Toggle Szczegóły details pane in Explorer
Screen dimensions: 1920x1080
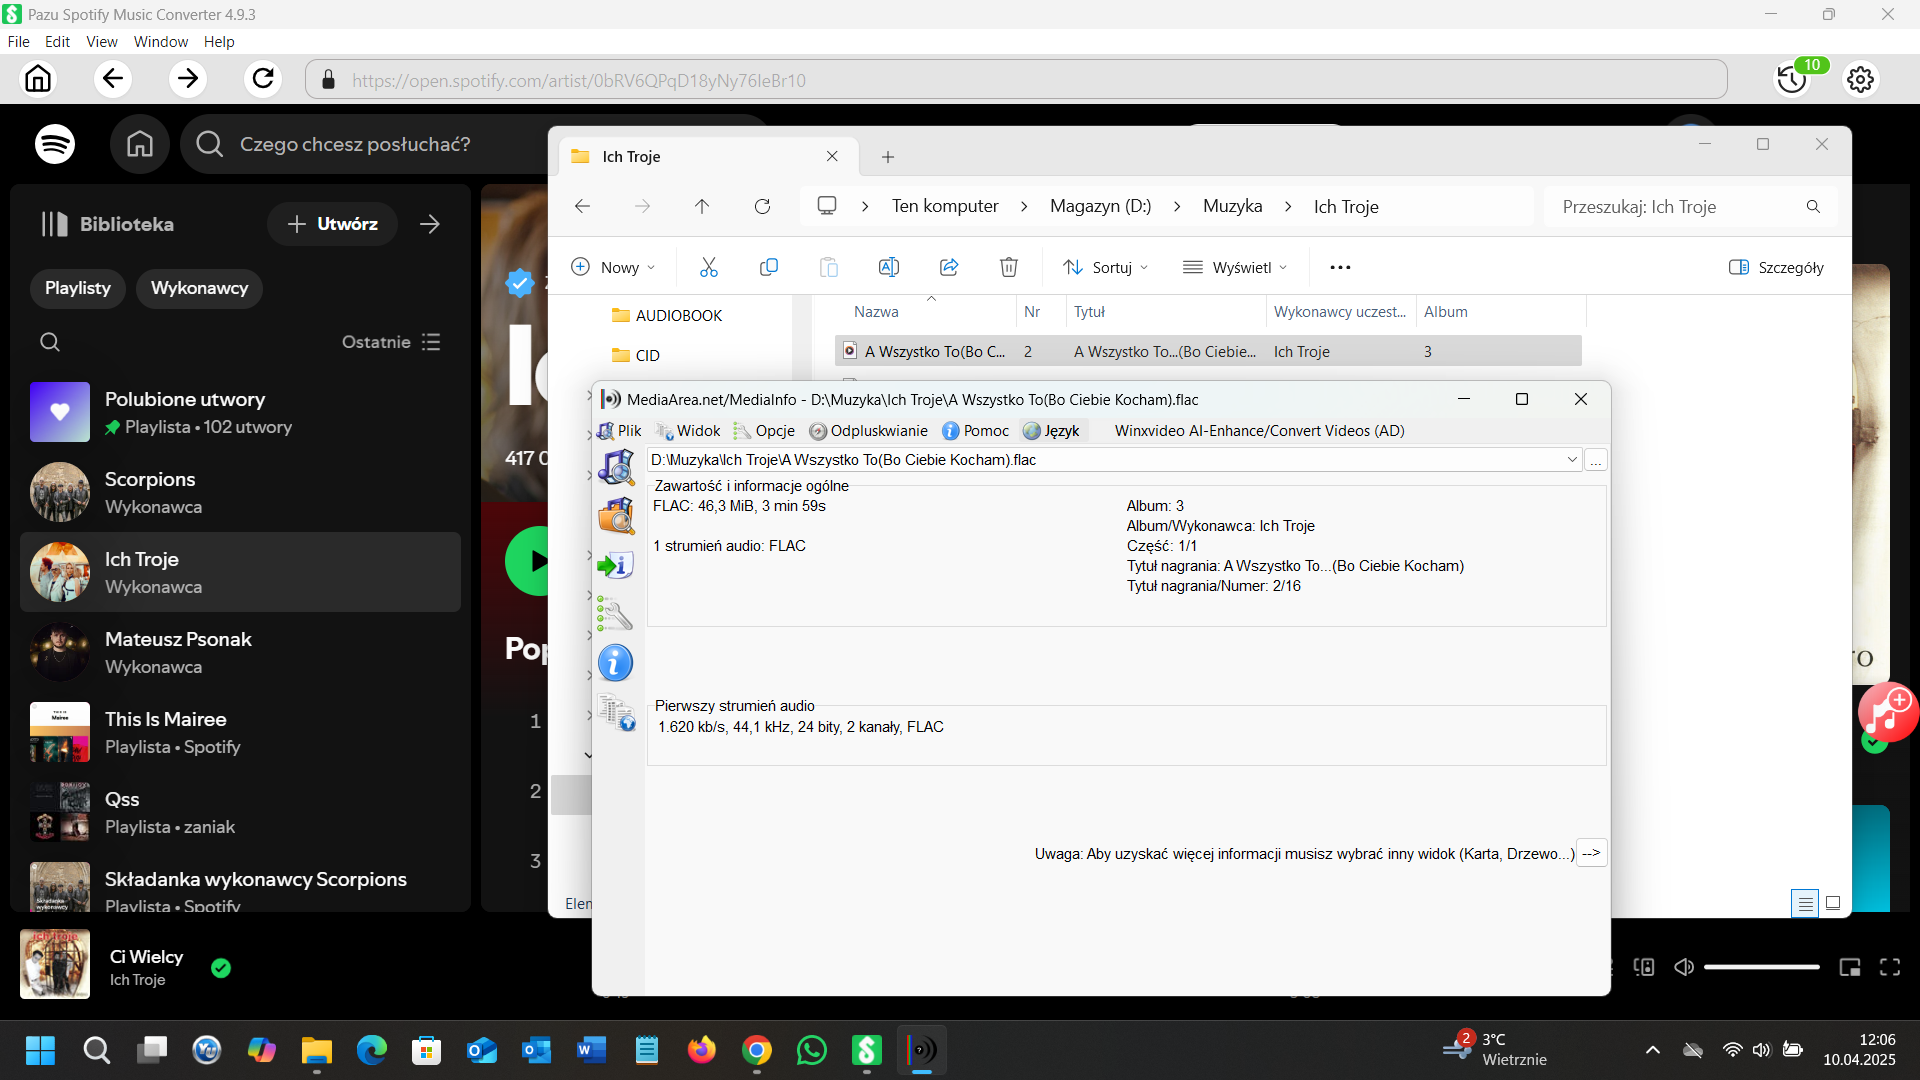[1776, 267]
